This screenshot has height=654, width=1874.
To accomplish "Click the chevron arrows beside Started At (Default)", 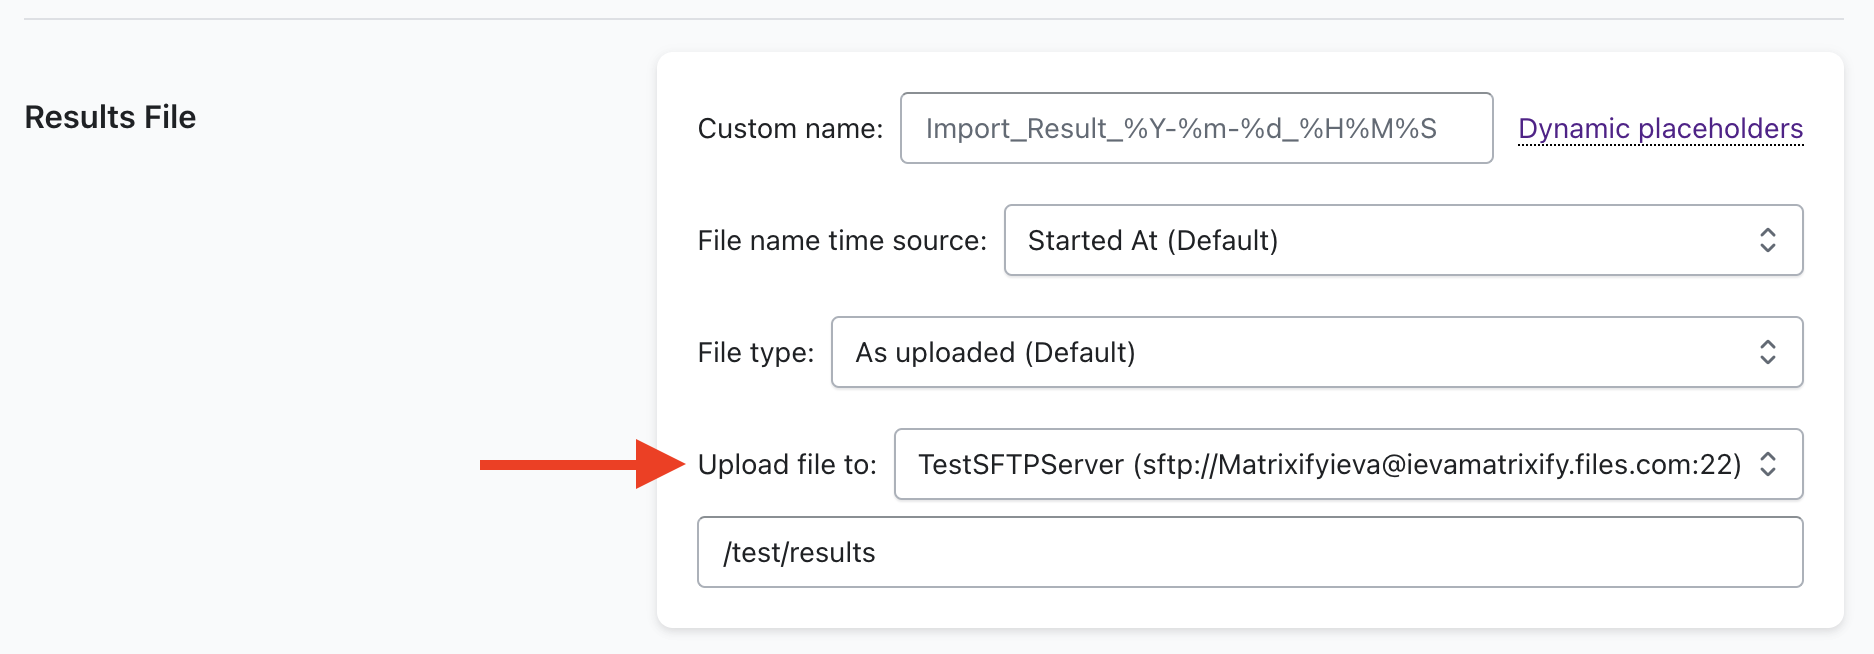I will [1767, 241].
